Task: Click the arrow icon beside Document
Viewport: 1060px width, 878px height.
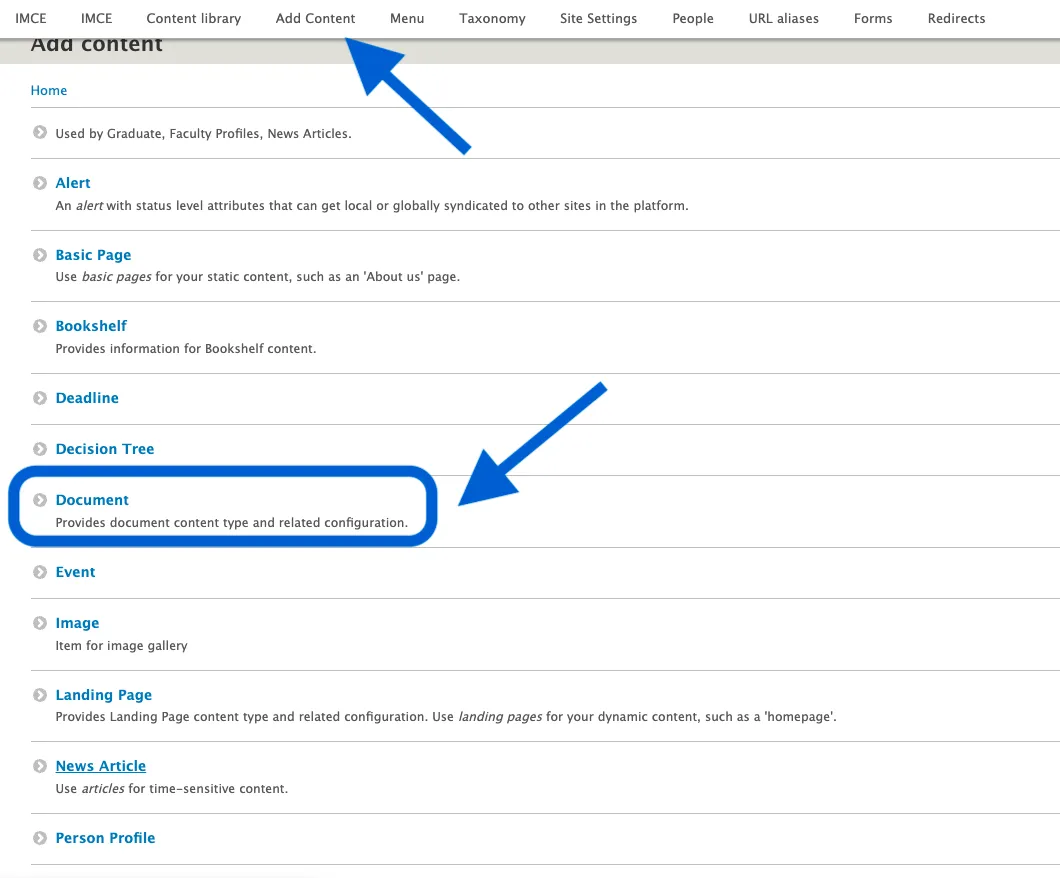Action: click(40, 499)
